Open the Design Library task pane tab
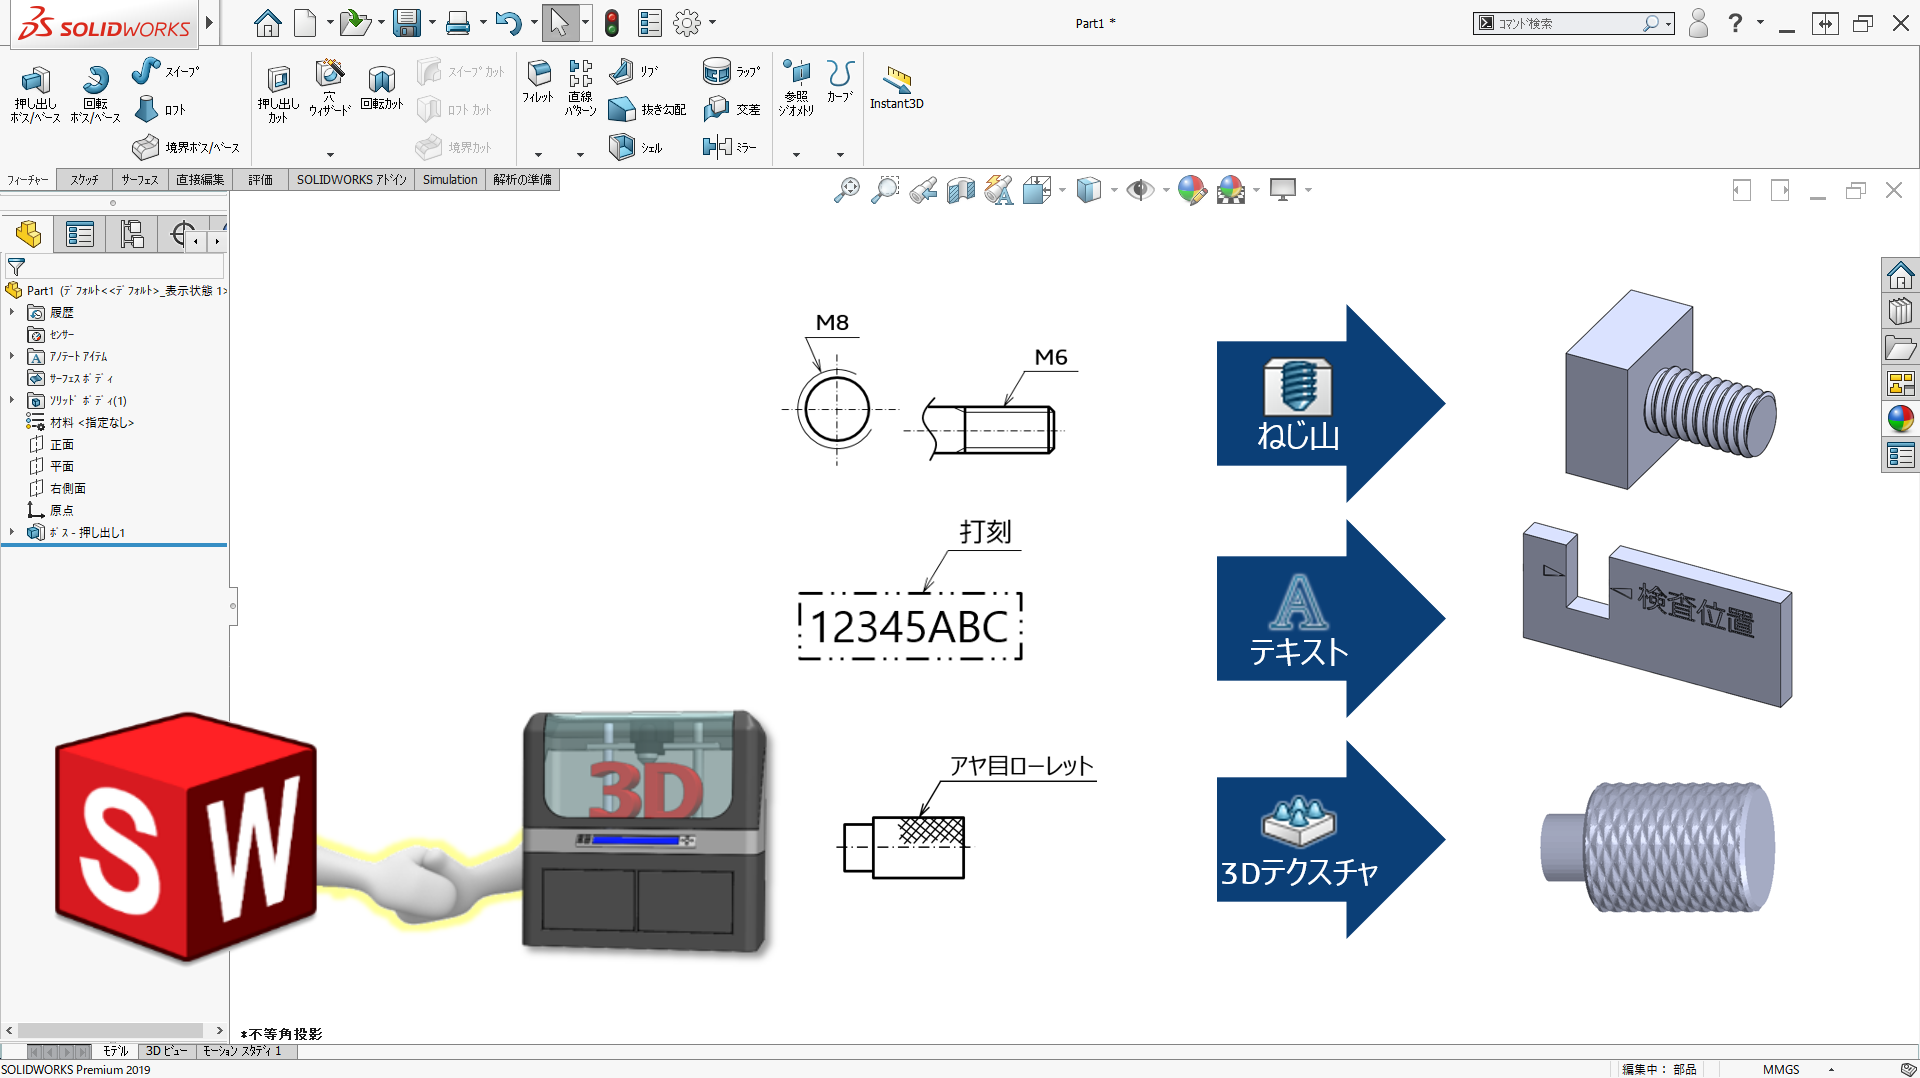The height and width of the screenshot is (1078, 1920). click(1900, 311)
